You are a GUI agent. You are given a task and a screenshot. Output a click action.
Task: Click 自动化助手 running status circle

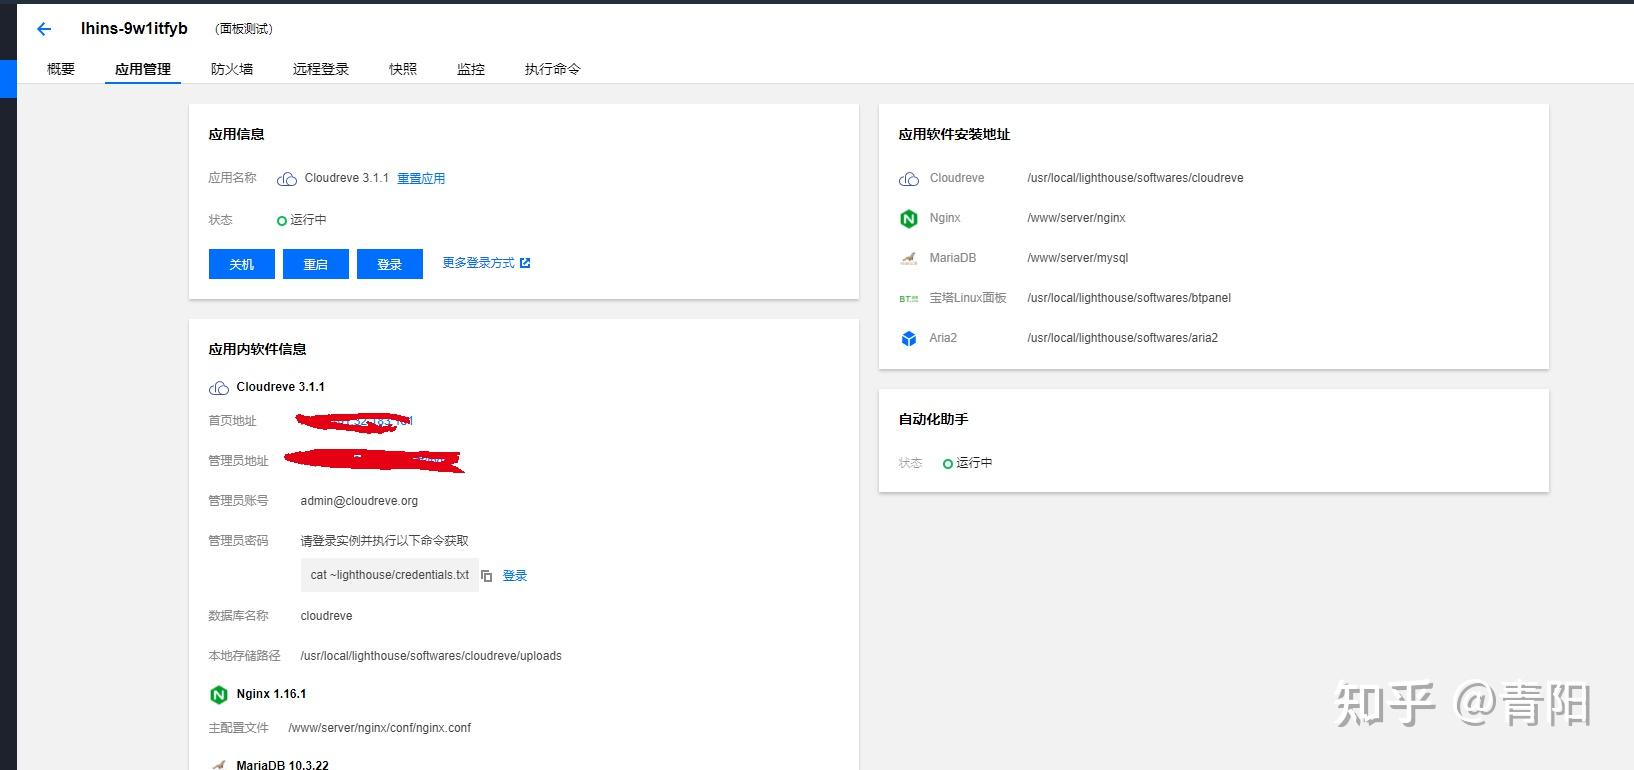[x=948, y=464]
